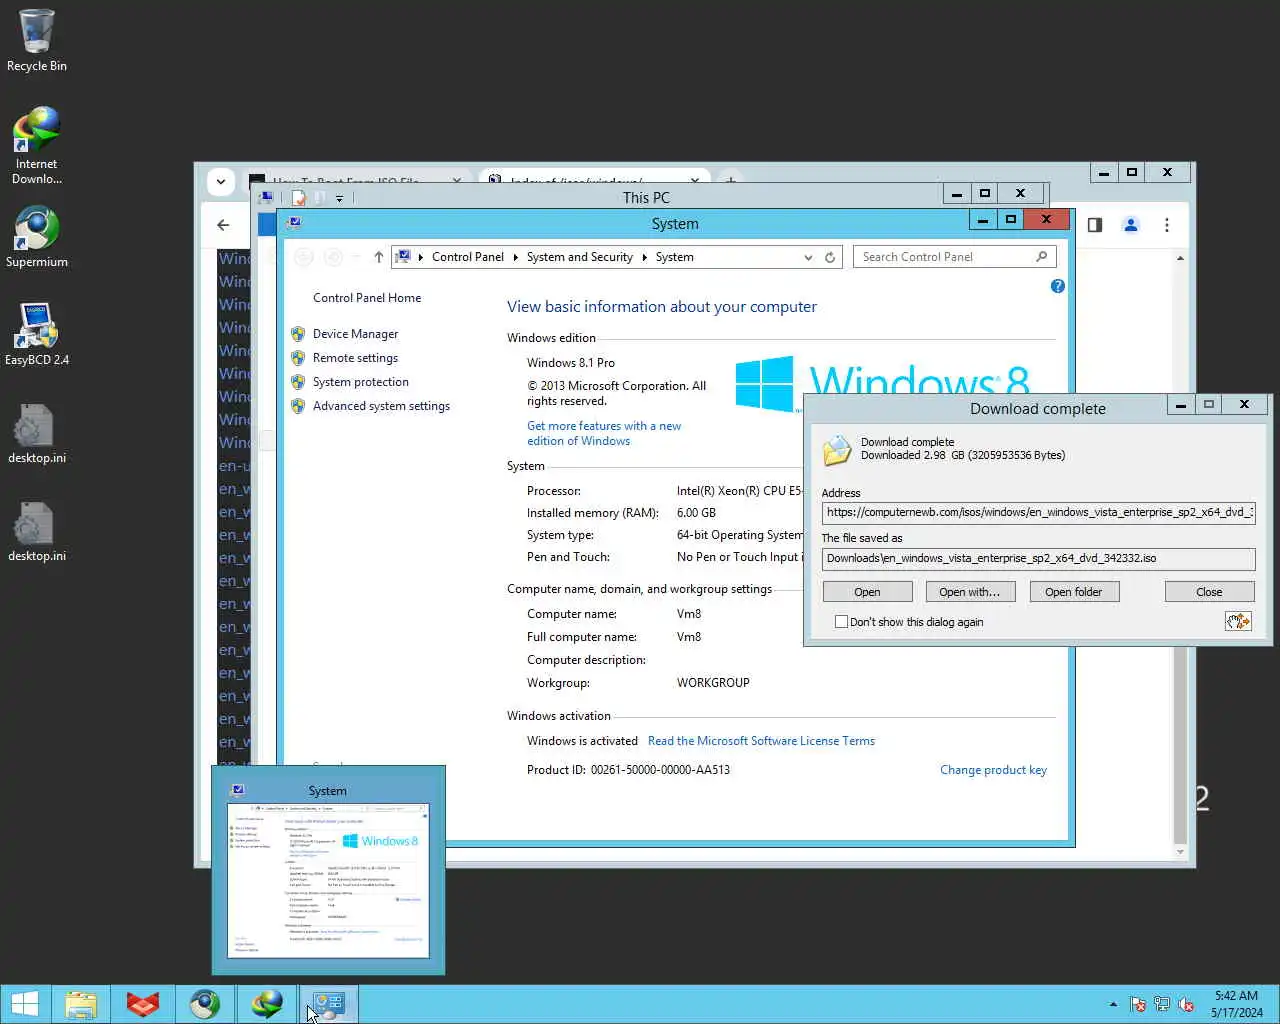Click Open folder button
Viewport: 1280px width, 1024px height.
tap(1073, 592)
